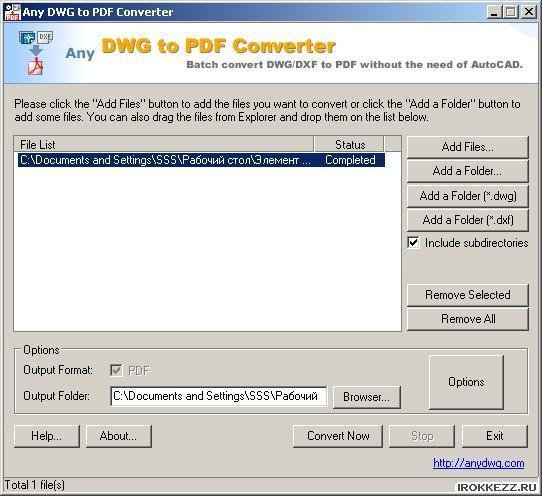Open the Add Files dialog
This screenshot has width=542, height=496.
tap(468, 147)
